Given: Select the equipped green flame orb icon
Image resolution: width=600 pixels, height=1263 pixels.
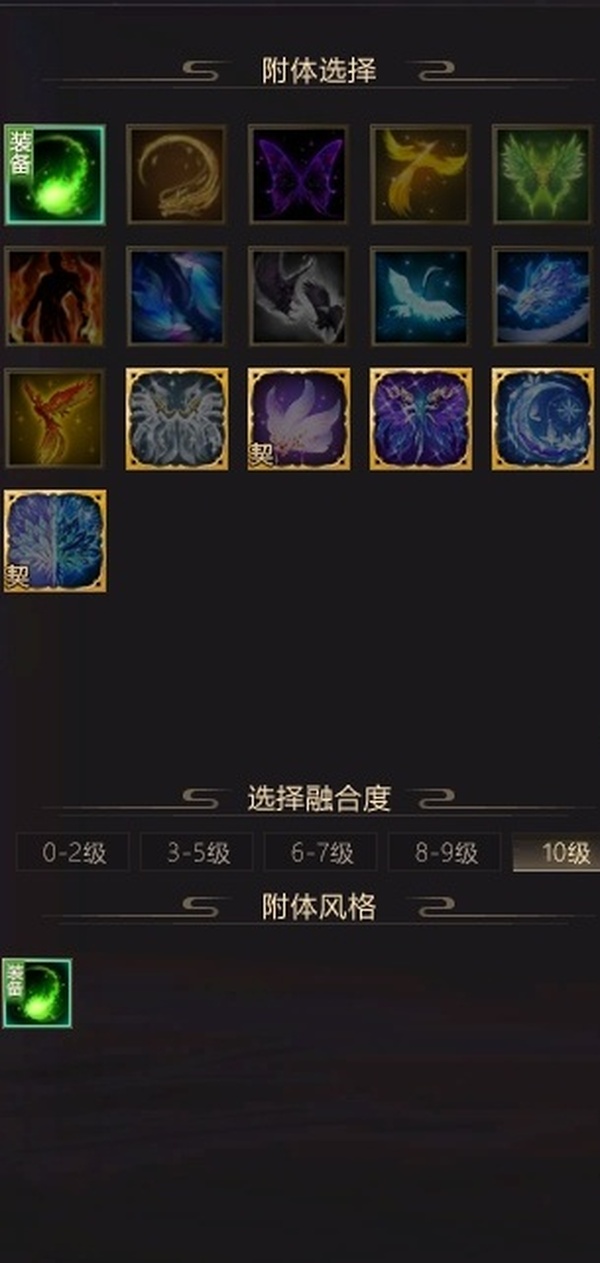Looking at the screenshot, I should point(54,174).
